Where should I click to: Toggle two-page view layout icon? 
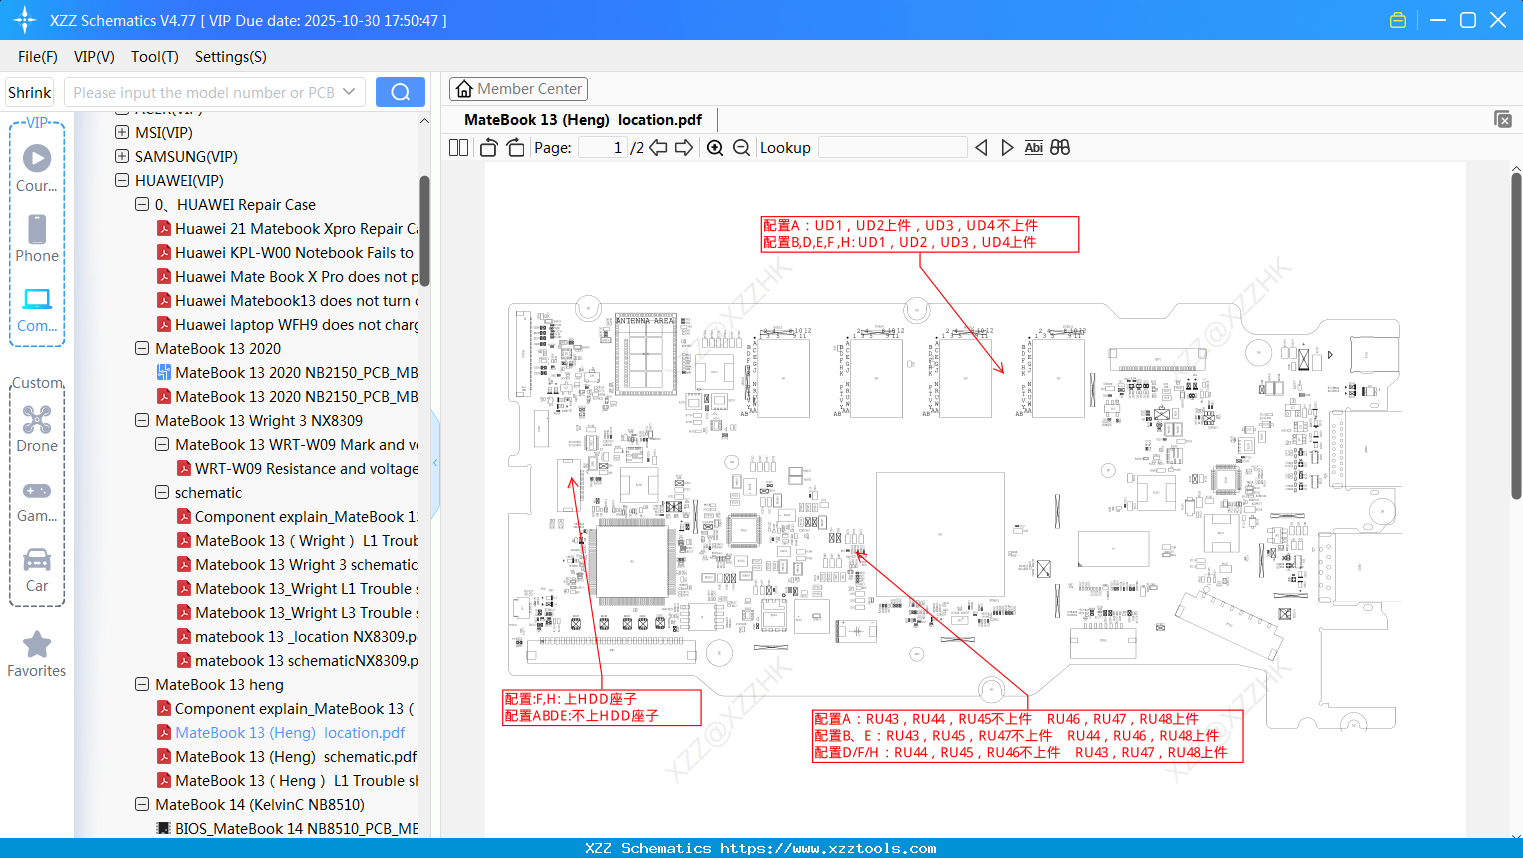pos(458,148)
